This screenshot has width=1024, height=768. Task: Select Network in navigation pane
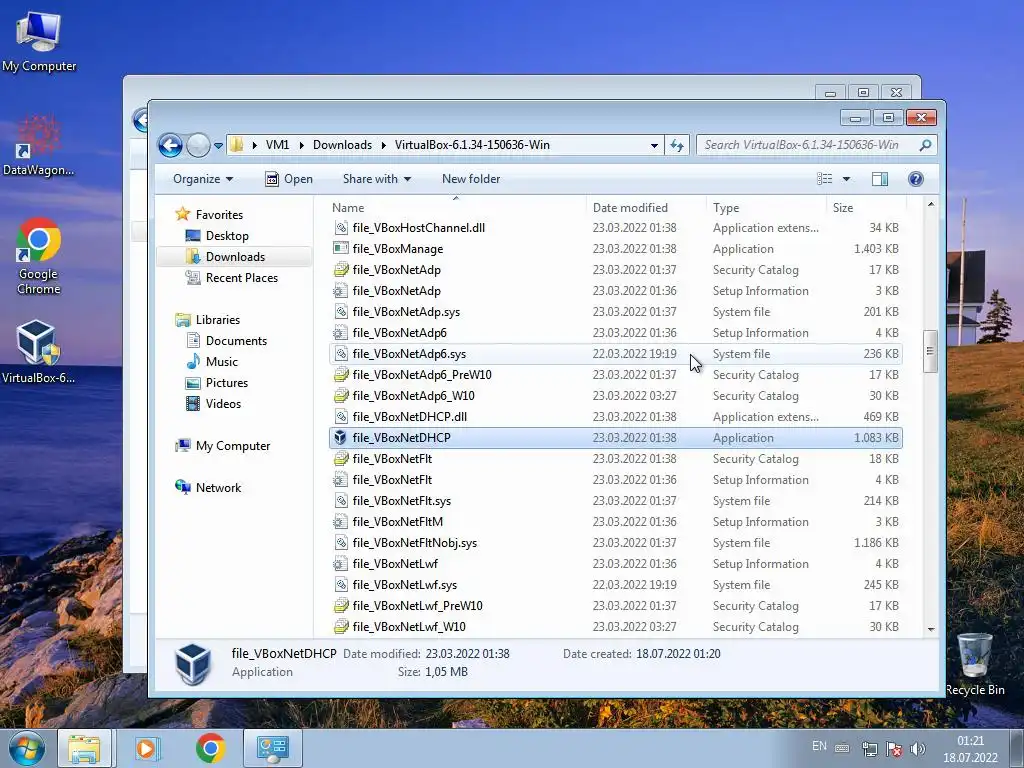click(218, 488)
